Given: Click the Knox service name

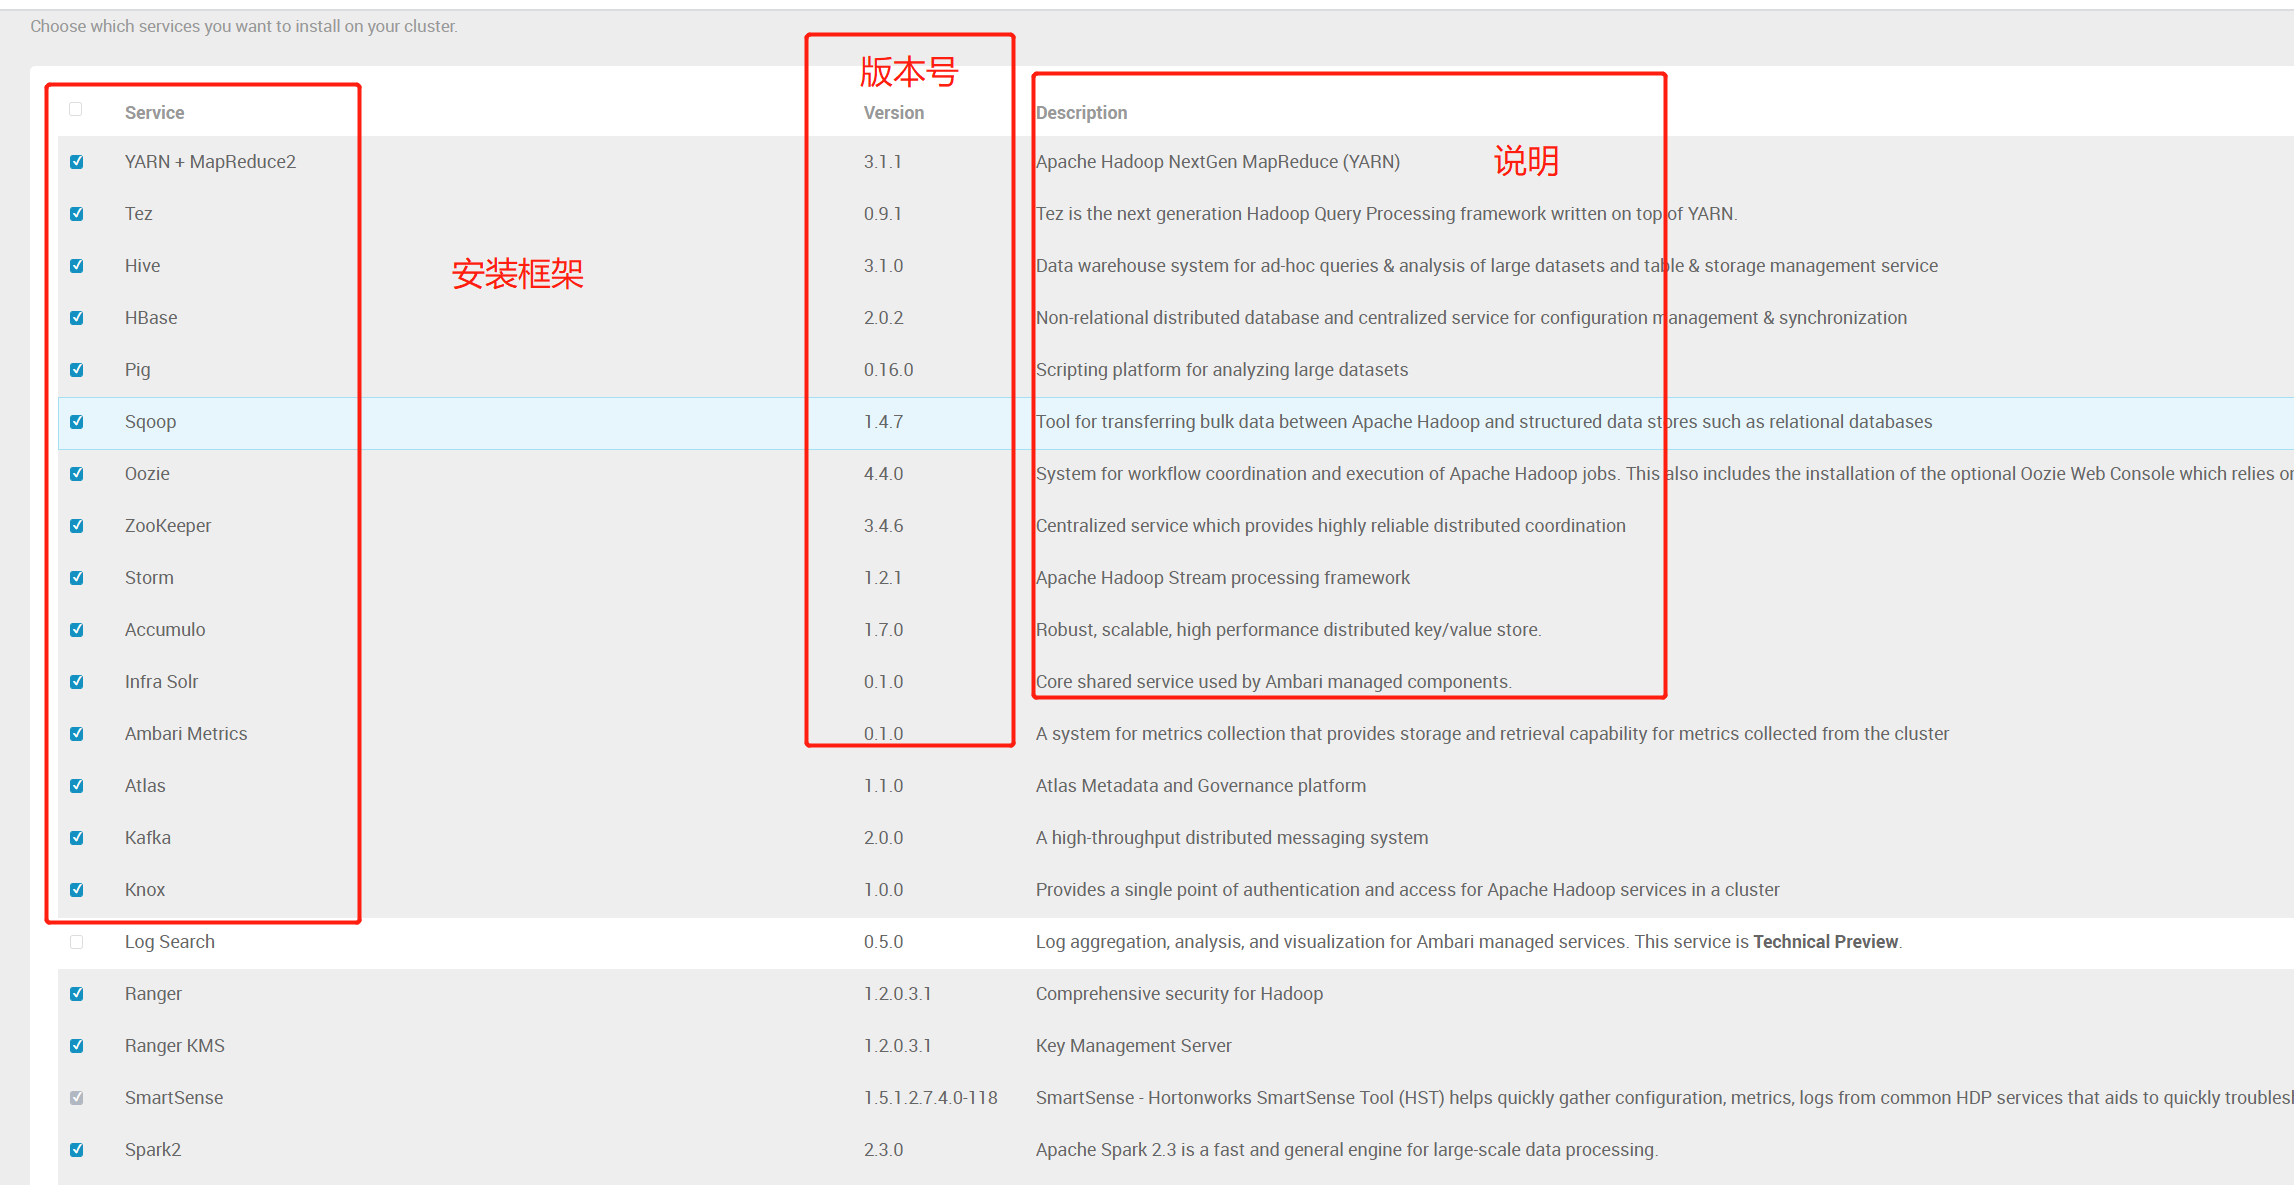Looking at the screenshot, I should point(145,890).
